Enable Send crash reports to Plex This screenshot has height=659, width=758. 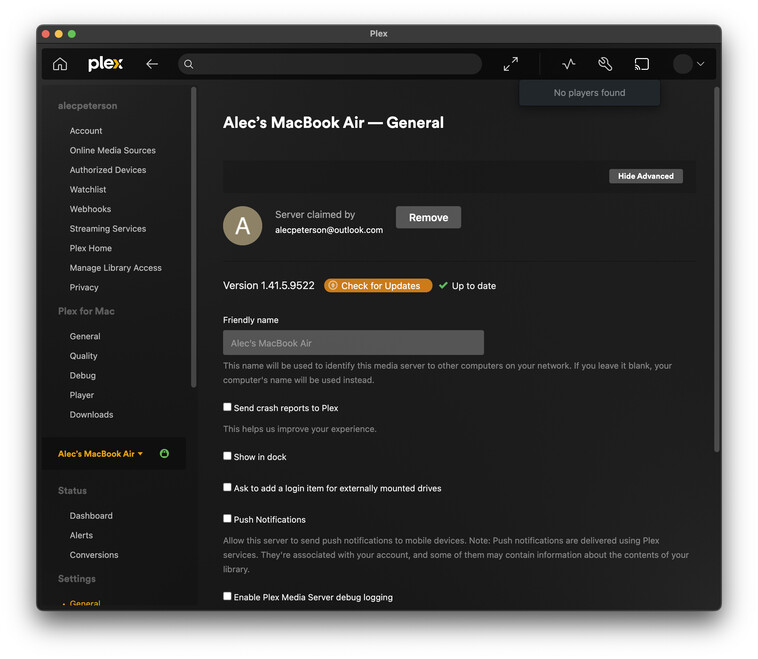click(x=227, y=407)
